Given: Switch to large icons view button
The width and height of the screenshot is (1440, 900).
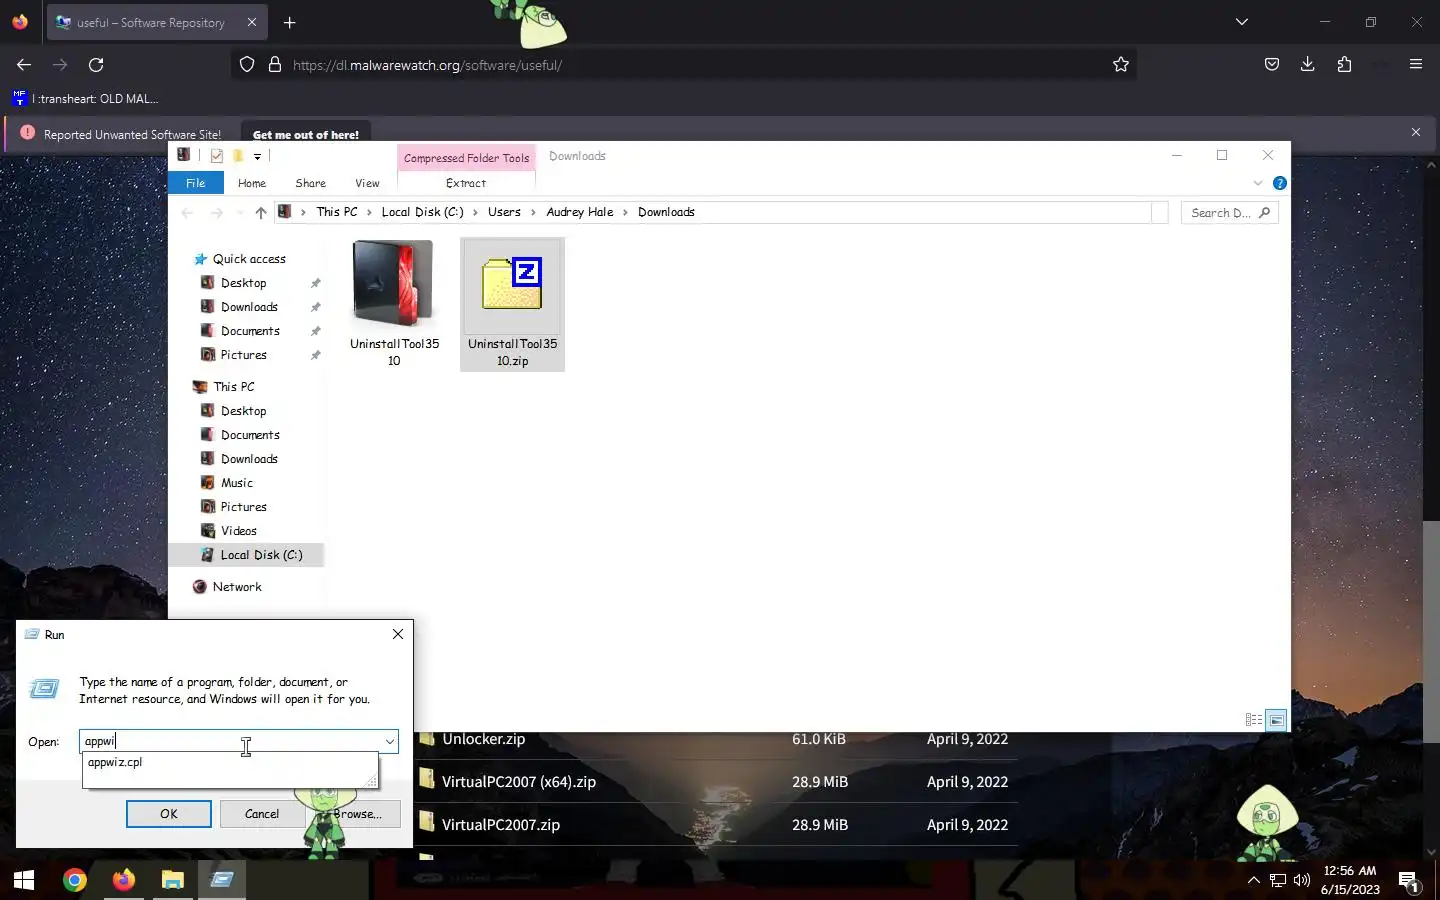Looking at the screenshot, I should [1276, 720].
